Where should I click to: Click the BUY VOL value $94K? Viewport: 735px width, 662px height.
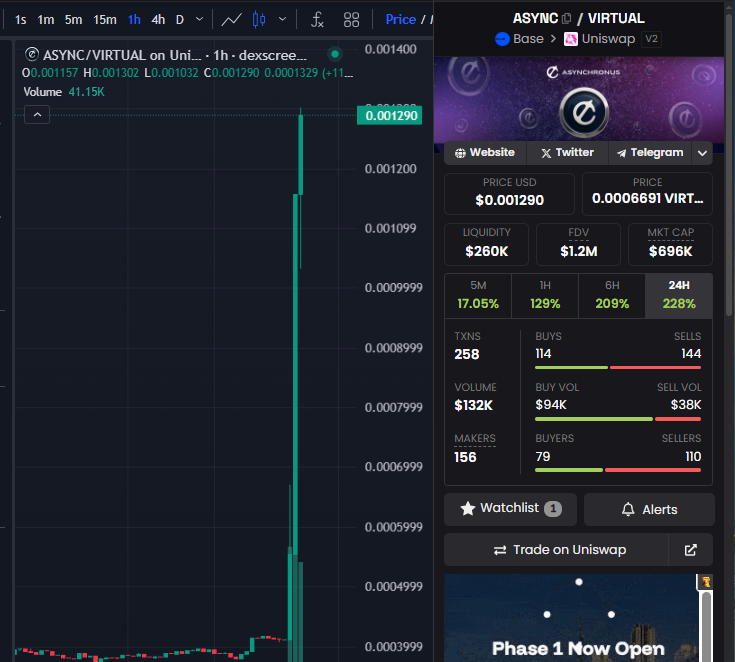click(551, 405)
